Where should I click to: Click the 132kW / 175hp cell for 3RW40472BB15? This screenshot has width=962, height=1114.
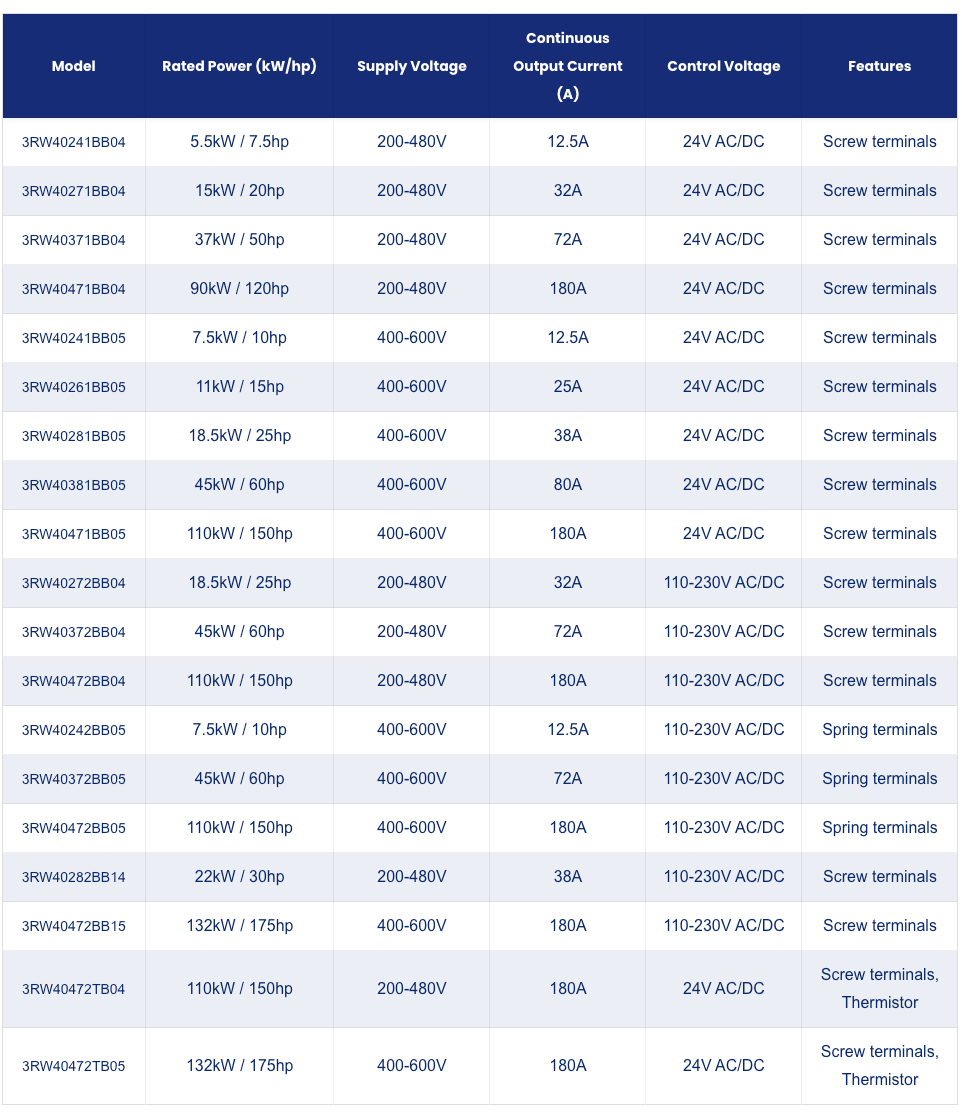point(239,926)
